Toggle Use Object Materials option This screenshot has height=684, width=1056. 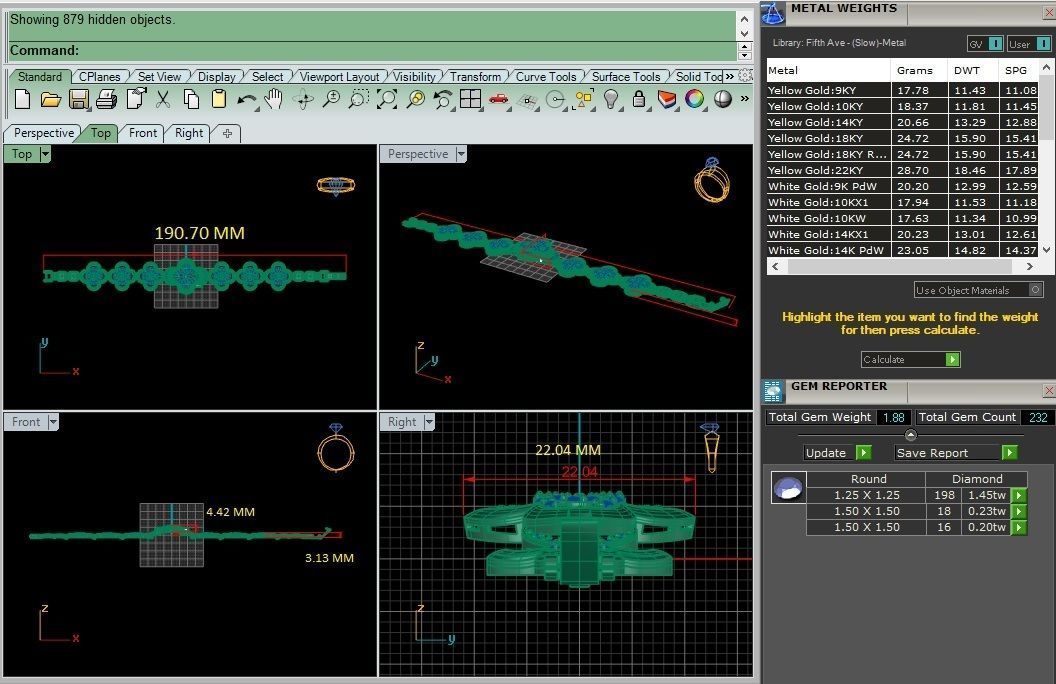pyautogui.click(x=979, y=290)
